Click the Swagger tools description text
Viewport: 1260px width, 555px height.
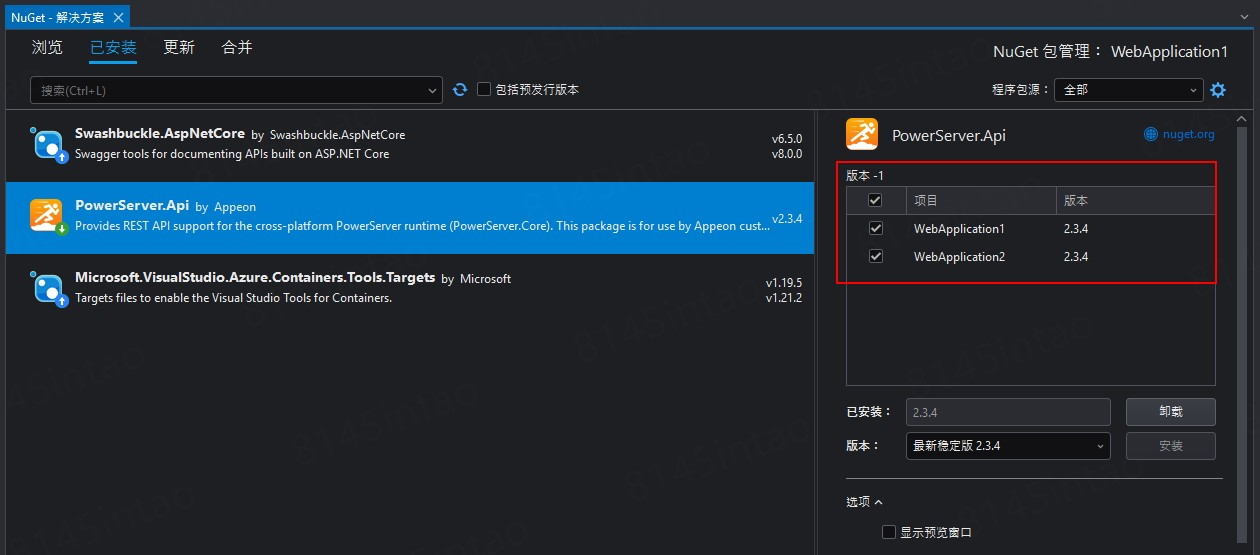[x=232, y=154]
